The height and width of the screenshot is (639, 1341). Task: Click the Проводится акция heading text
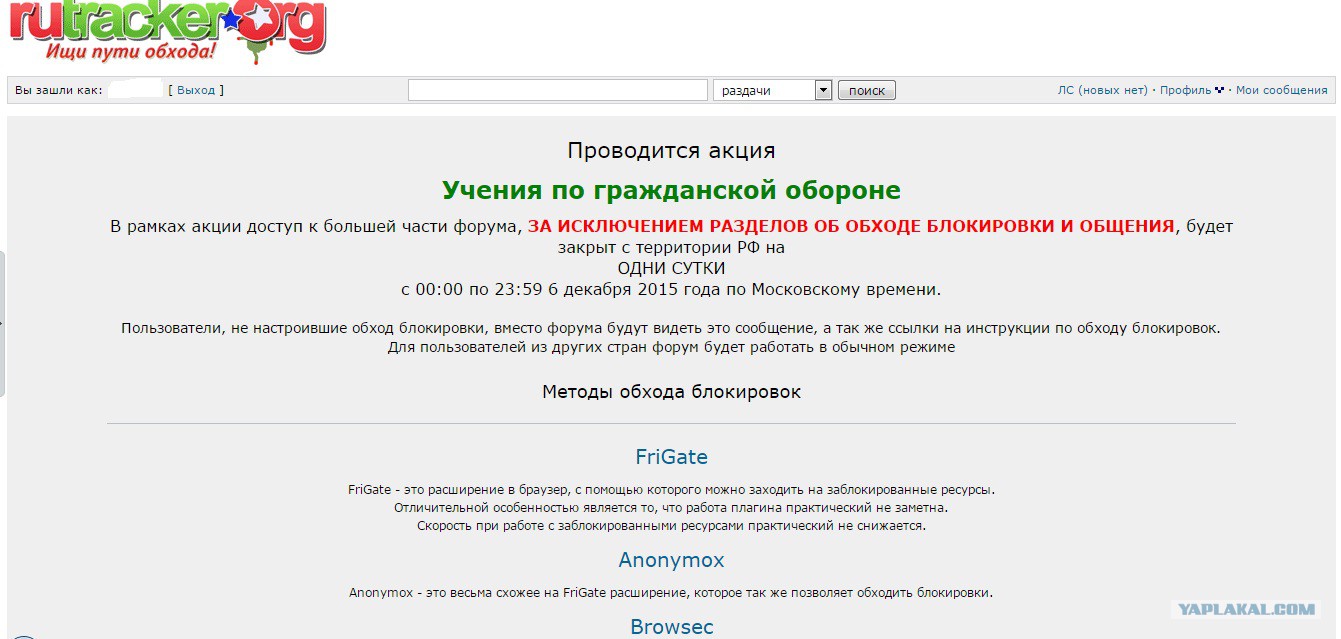pyautogui.click(x=672, y=151)
